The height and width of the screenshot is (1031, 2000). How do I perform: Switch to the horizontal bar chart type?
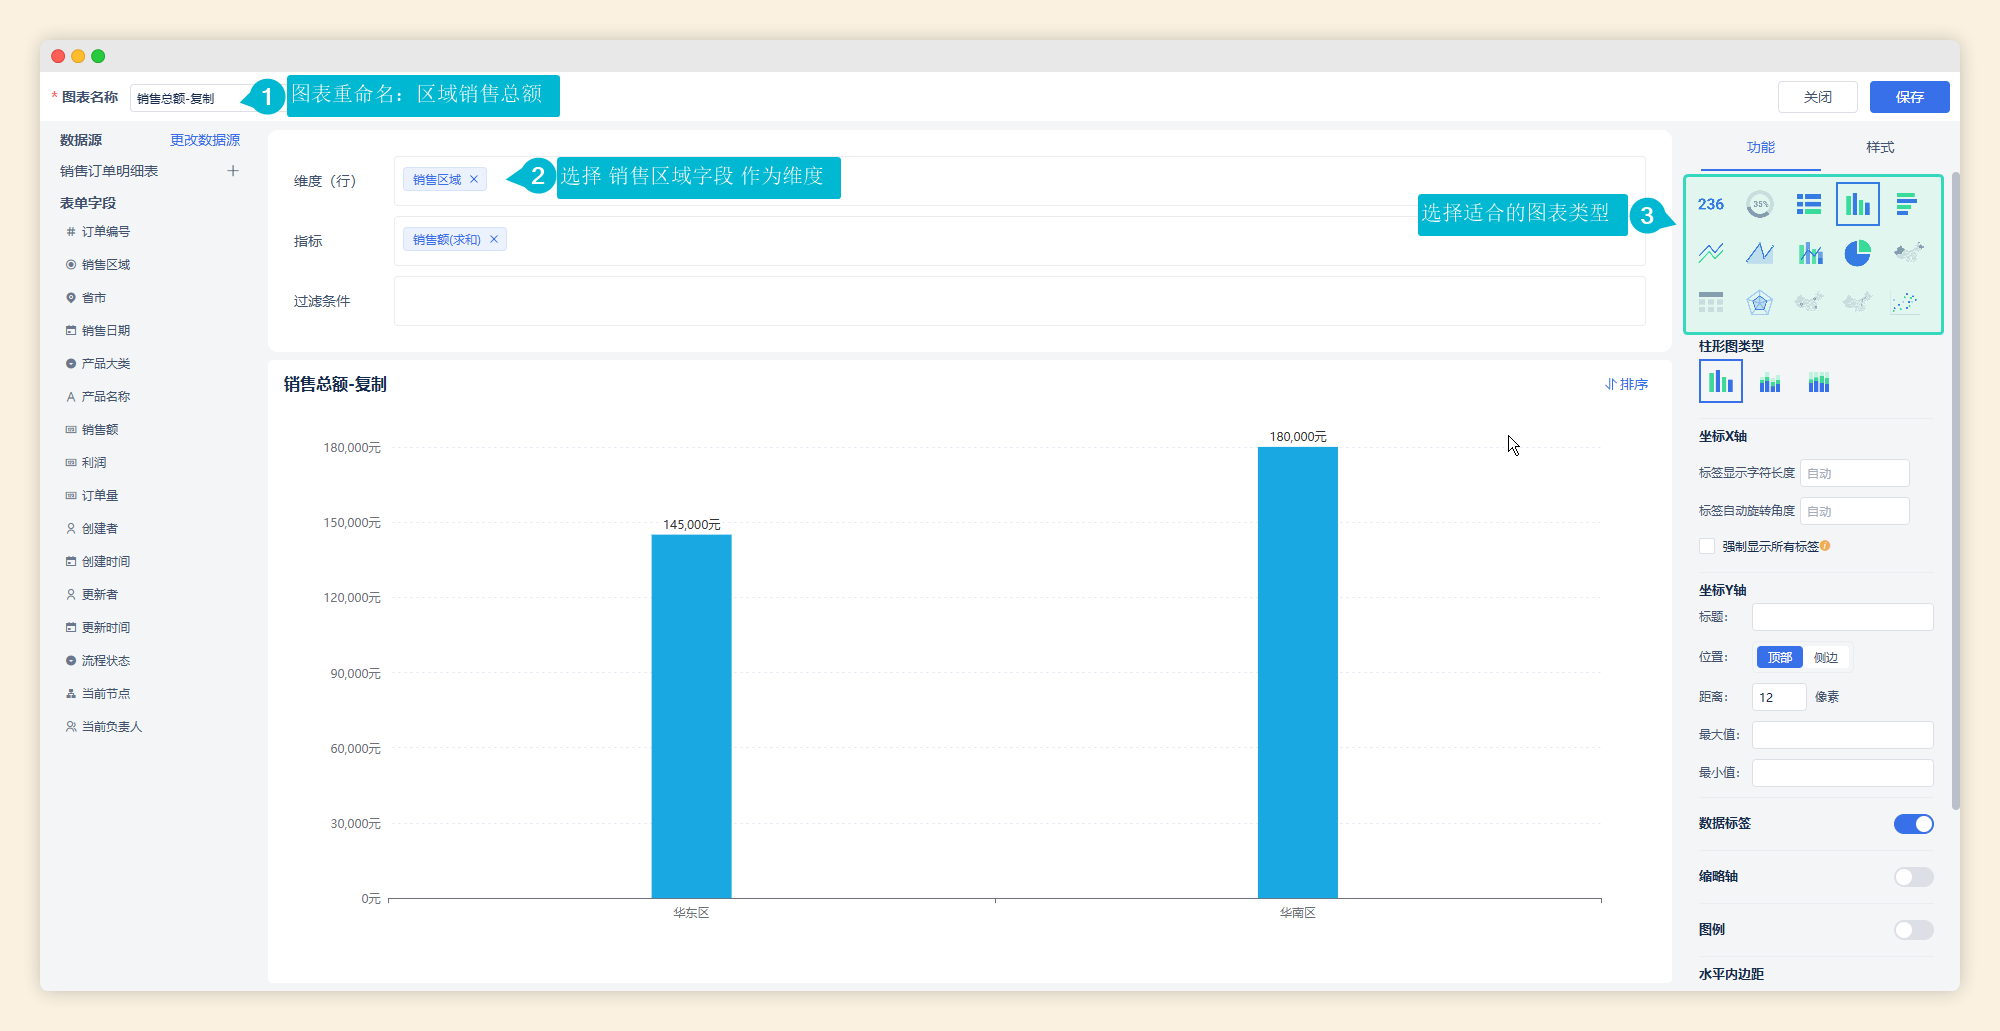(x=1907, y=204)
